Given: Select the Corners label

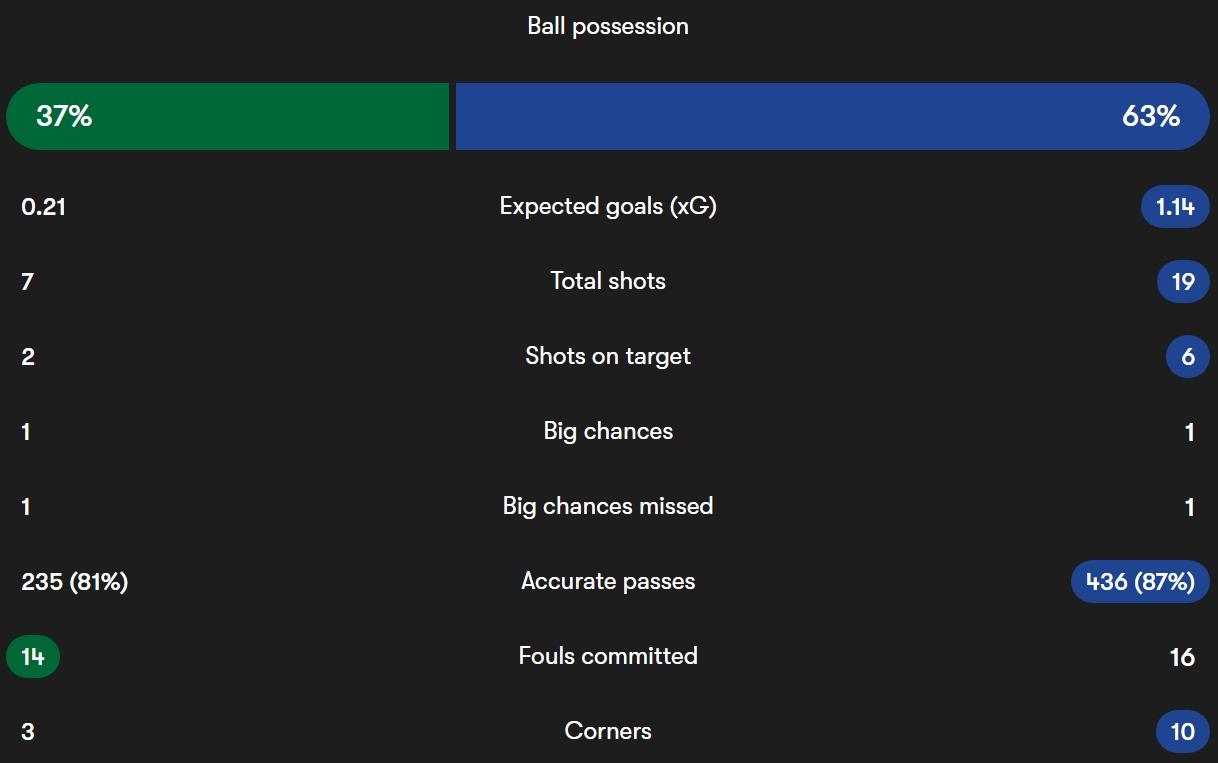Looking at the screenshot, I should [608, 731].
